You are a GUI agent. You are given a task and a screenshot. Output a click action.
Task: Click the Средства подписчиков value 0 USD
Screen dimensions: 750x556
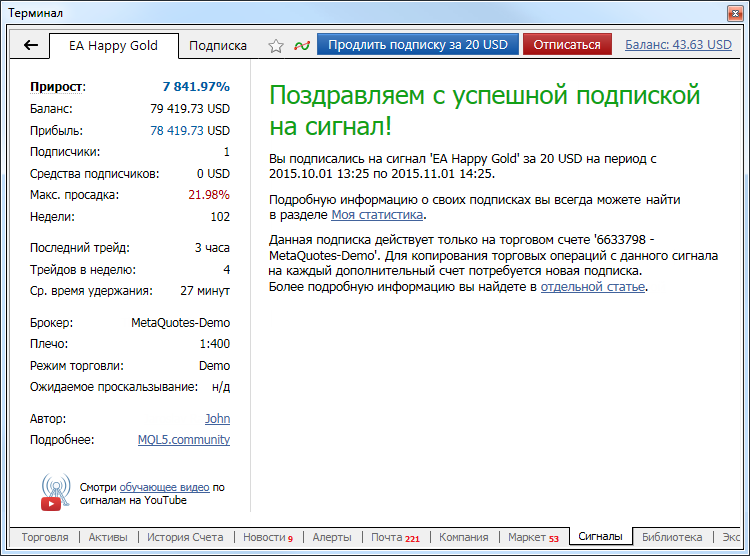click(x=213, y=174)
